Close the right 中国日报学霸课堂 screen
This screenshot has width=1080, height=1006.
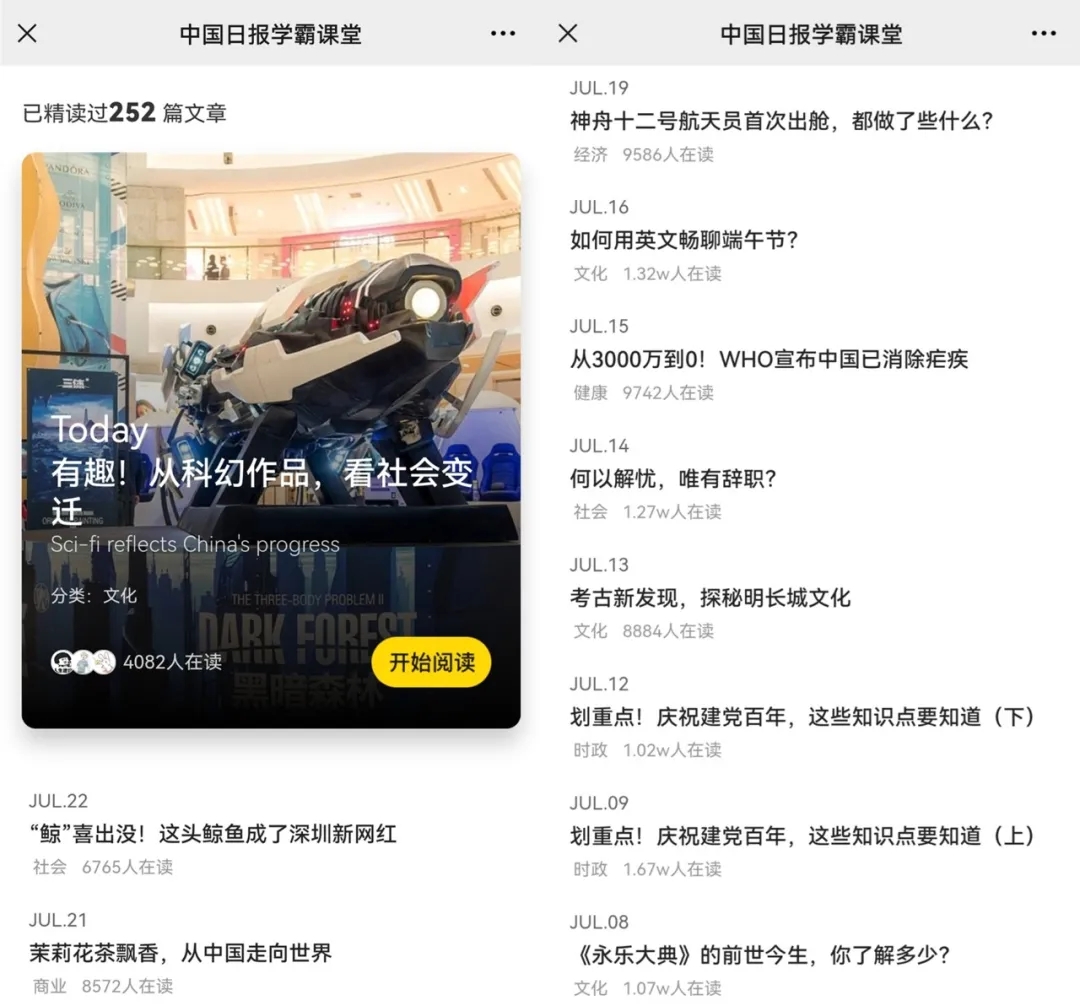[568, 33]
